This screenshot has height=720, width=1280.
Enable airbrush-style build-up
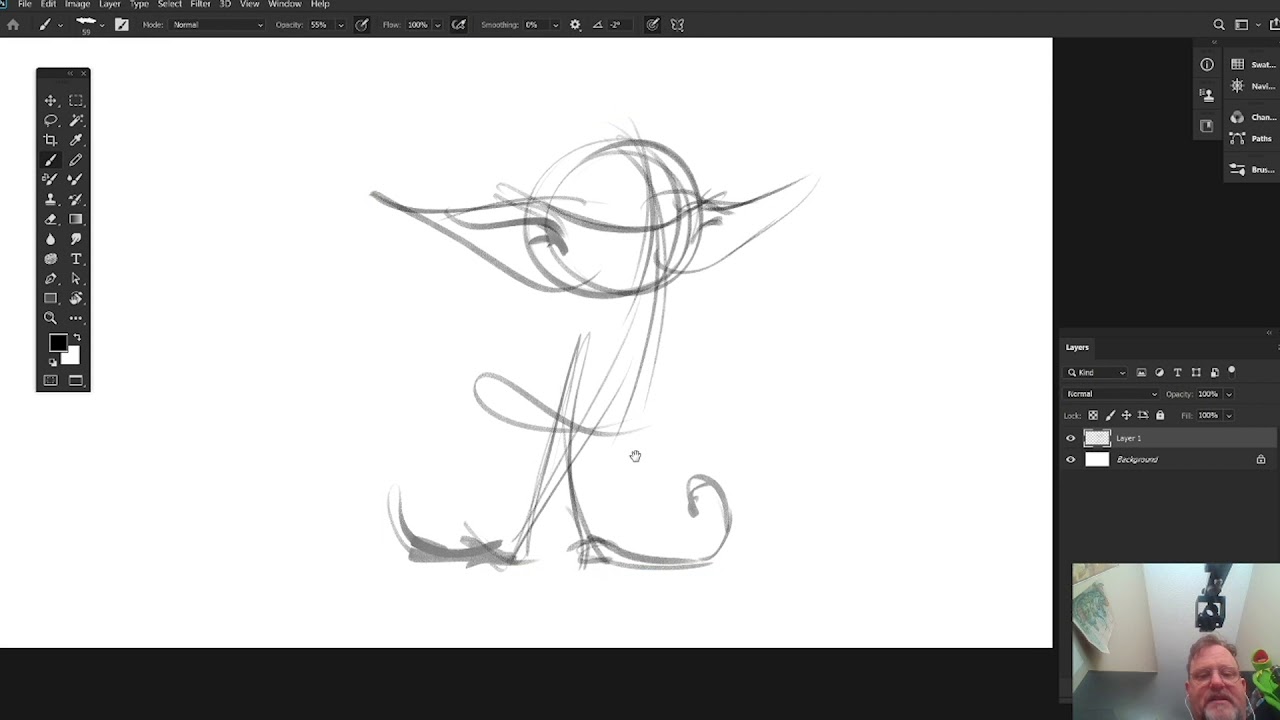(x=459, y=25)
